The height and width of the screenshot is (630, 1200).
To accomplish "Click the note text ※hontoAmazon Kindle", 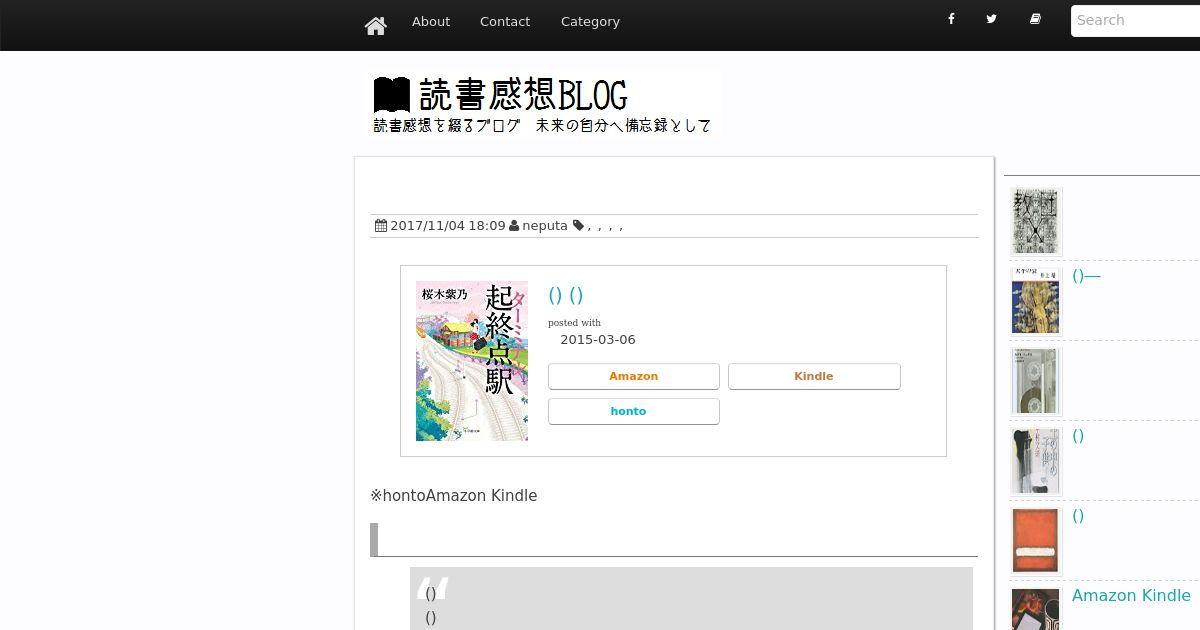I will (x=453, y=496).
